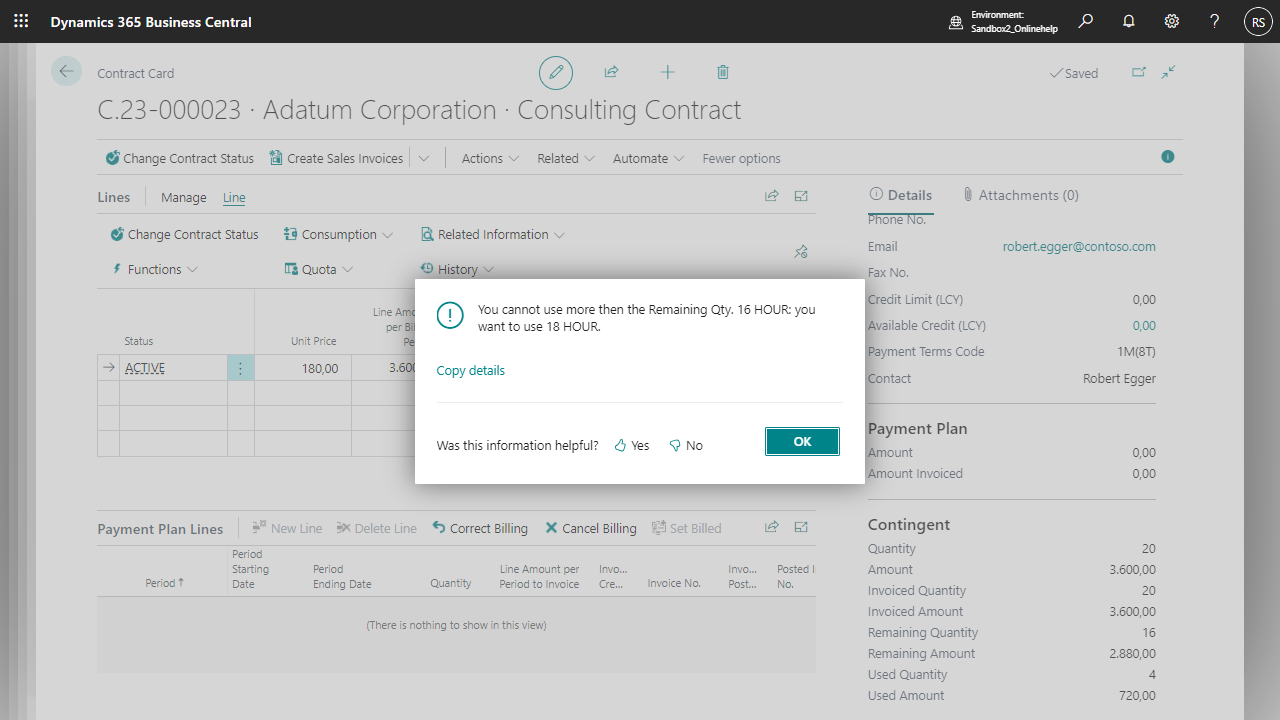Open the Consumption dropdown
1280x720 pixels.
tap(338, 234)
